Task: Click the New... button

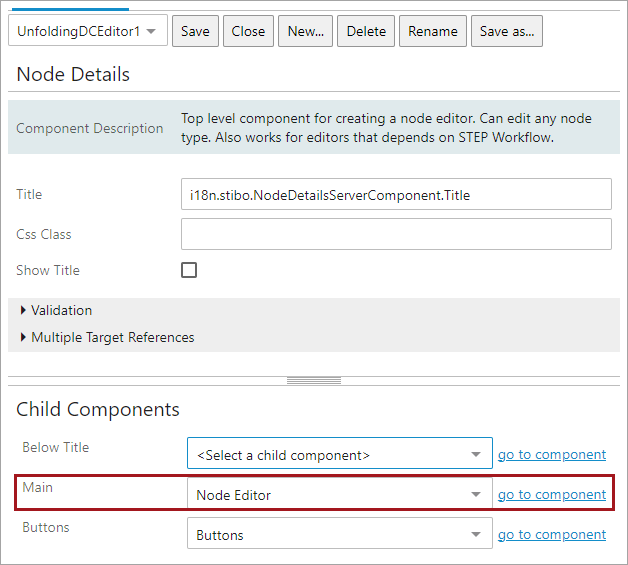Action: pos(305,31)
